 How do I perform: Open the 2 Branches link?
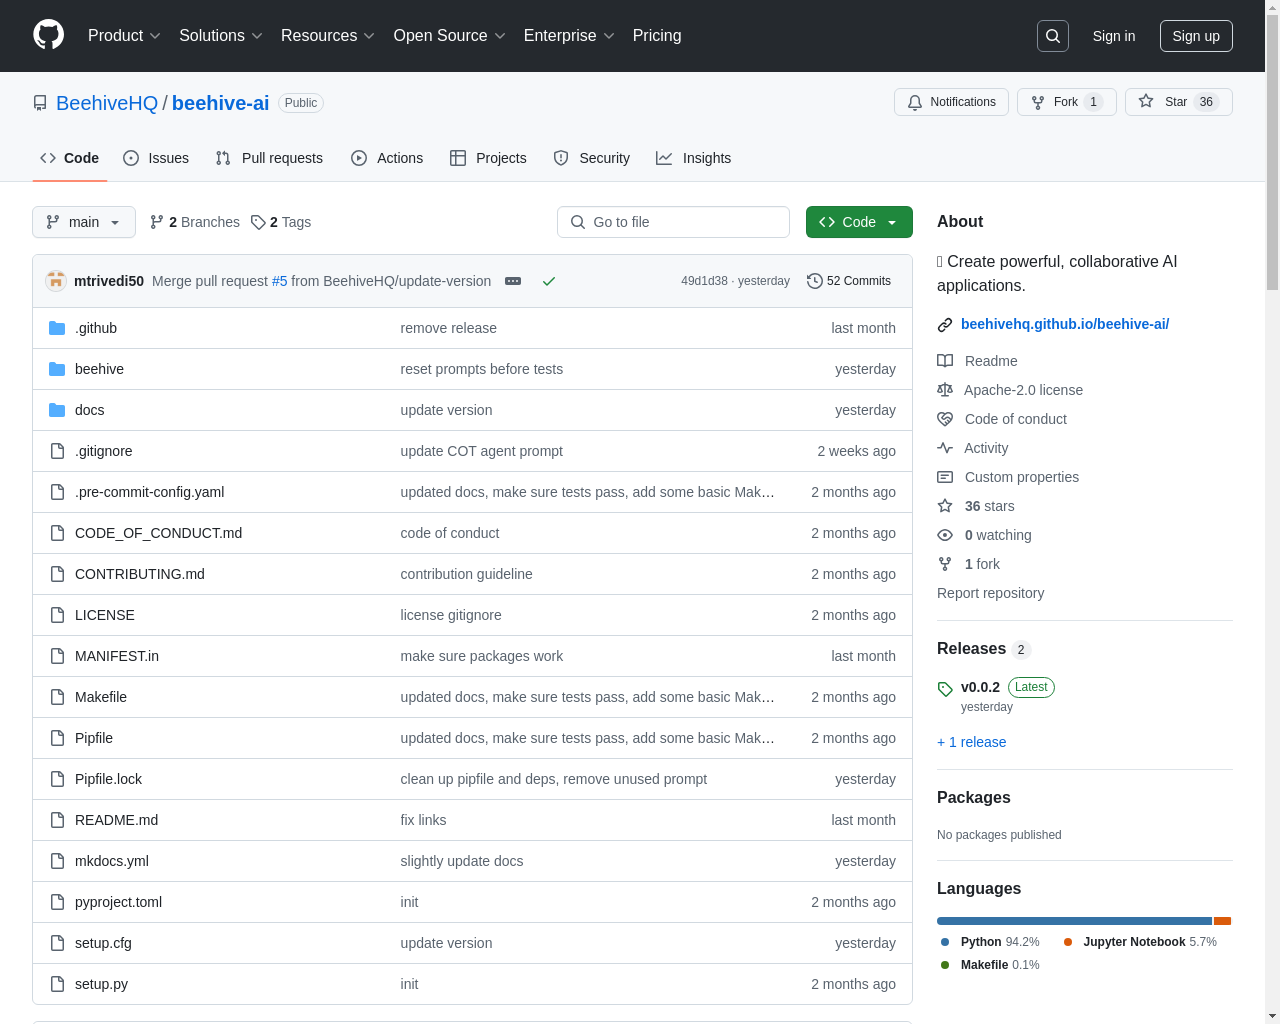coord(195,222)
